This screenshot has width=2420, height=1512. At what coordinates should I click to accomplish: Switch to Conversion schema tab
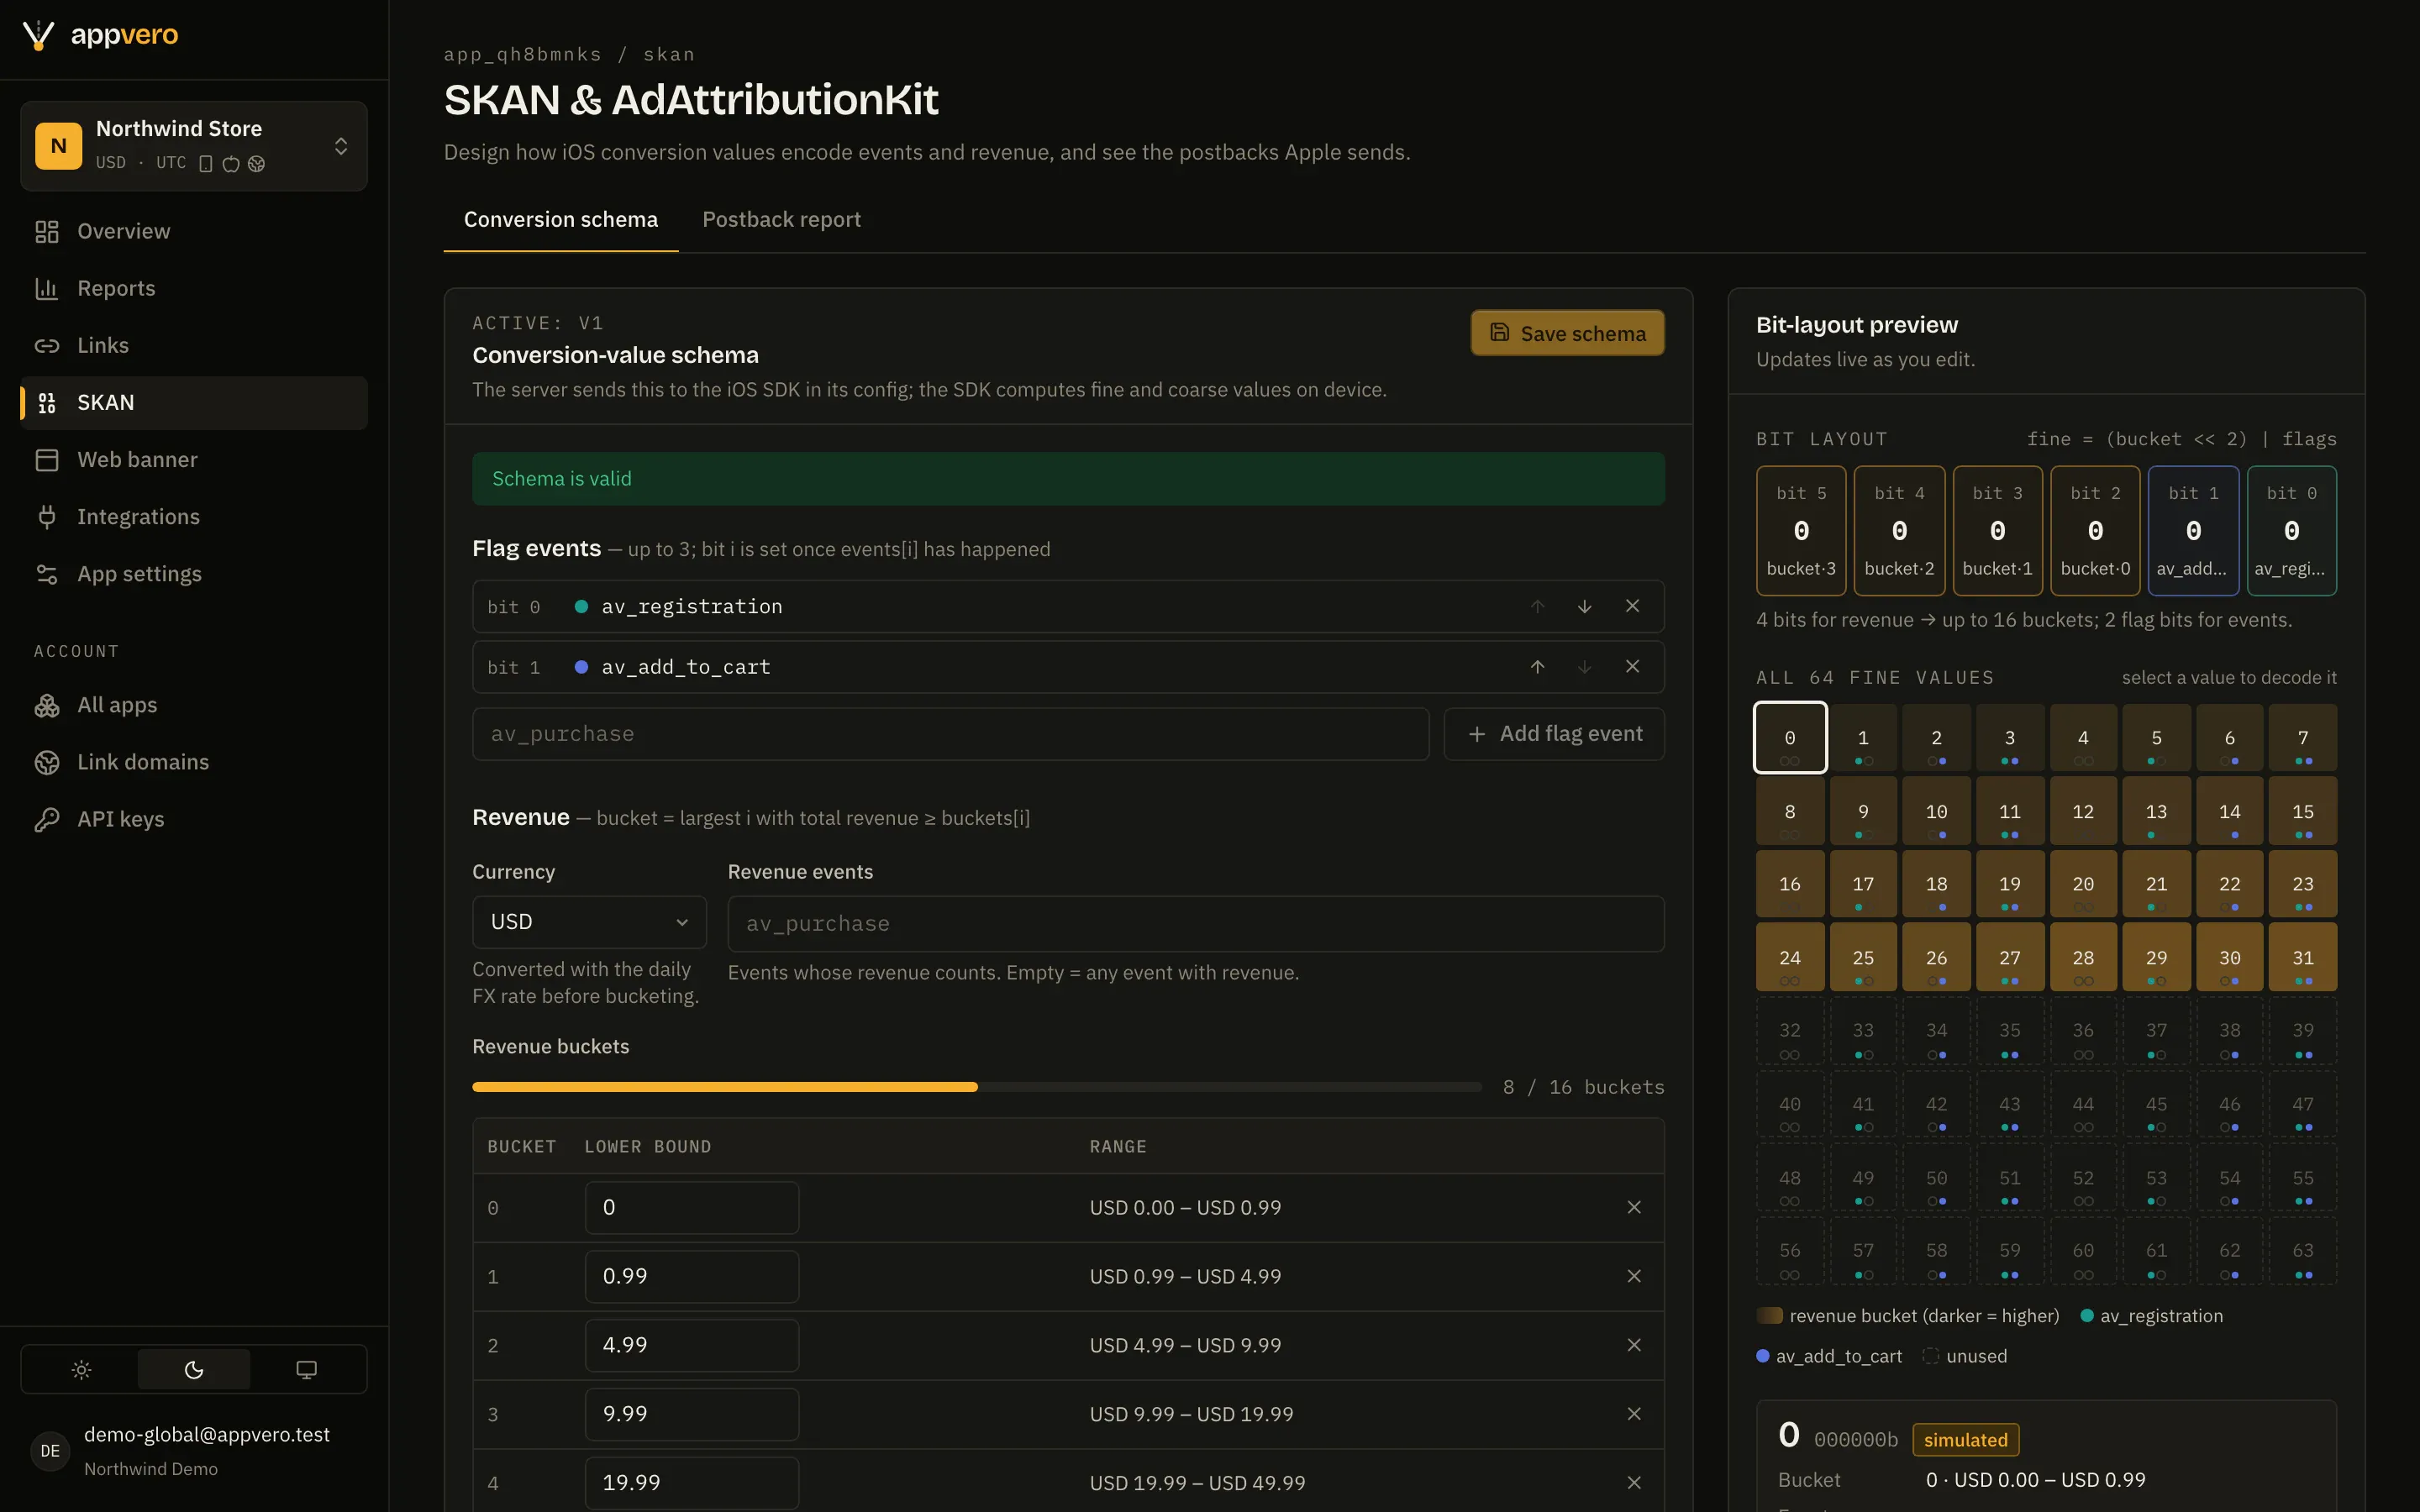[560, 220]
